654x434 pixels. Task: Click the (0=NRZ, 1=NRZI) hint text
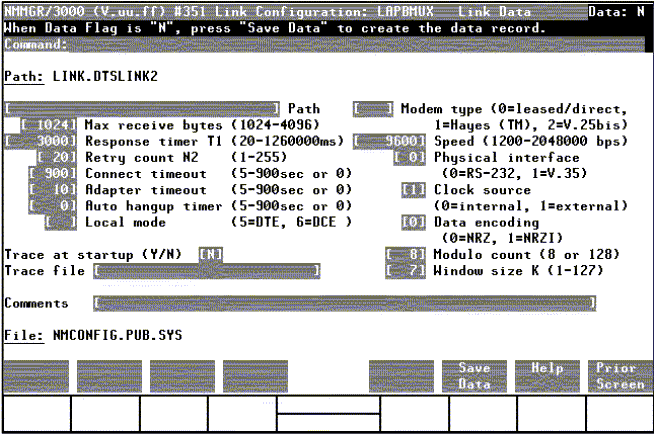click(503, 238)
